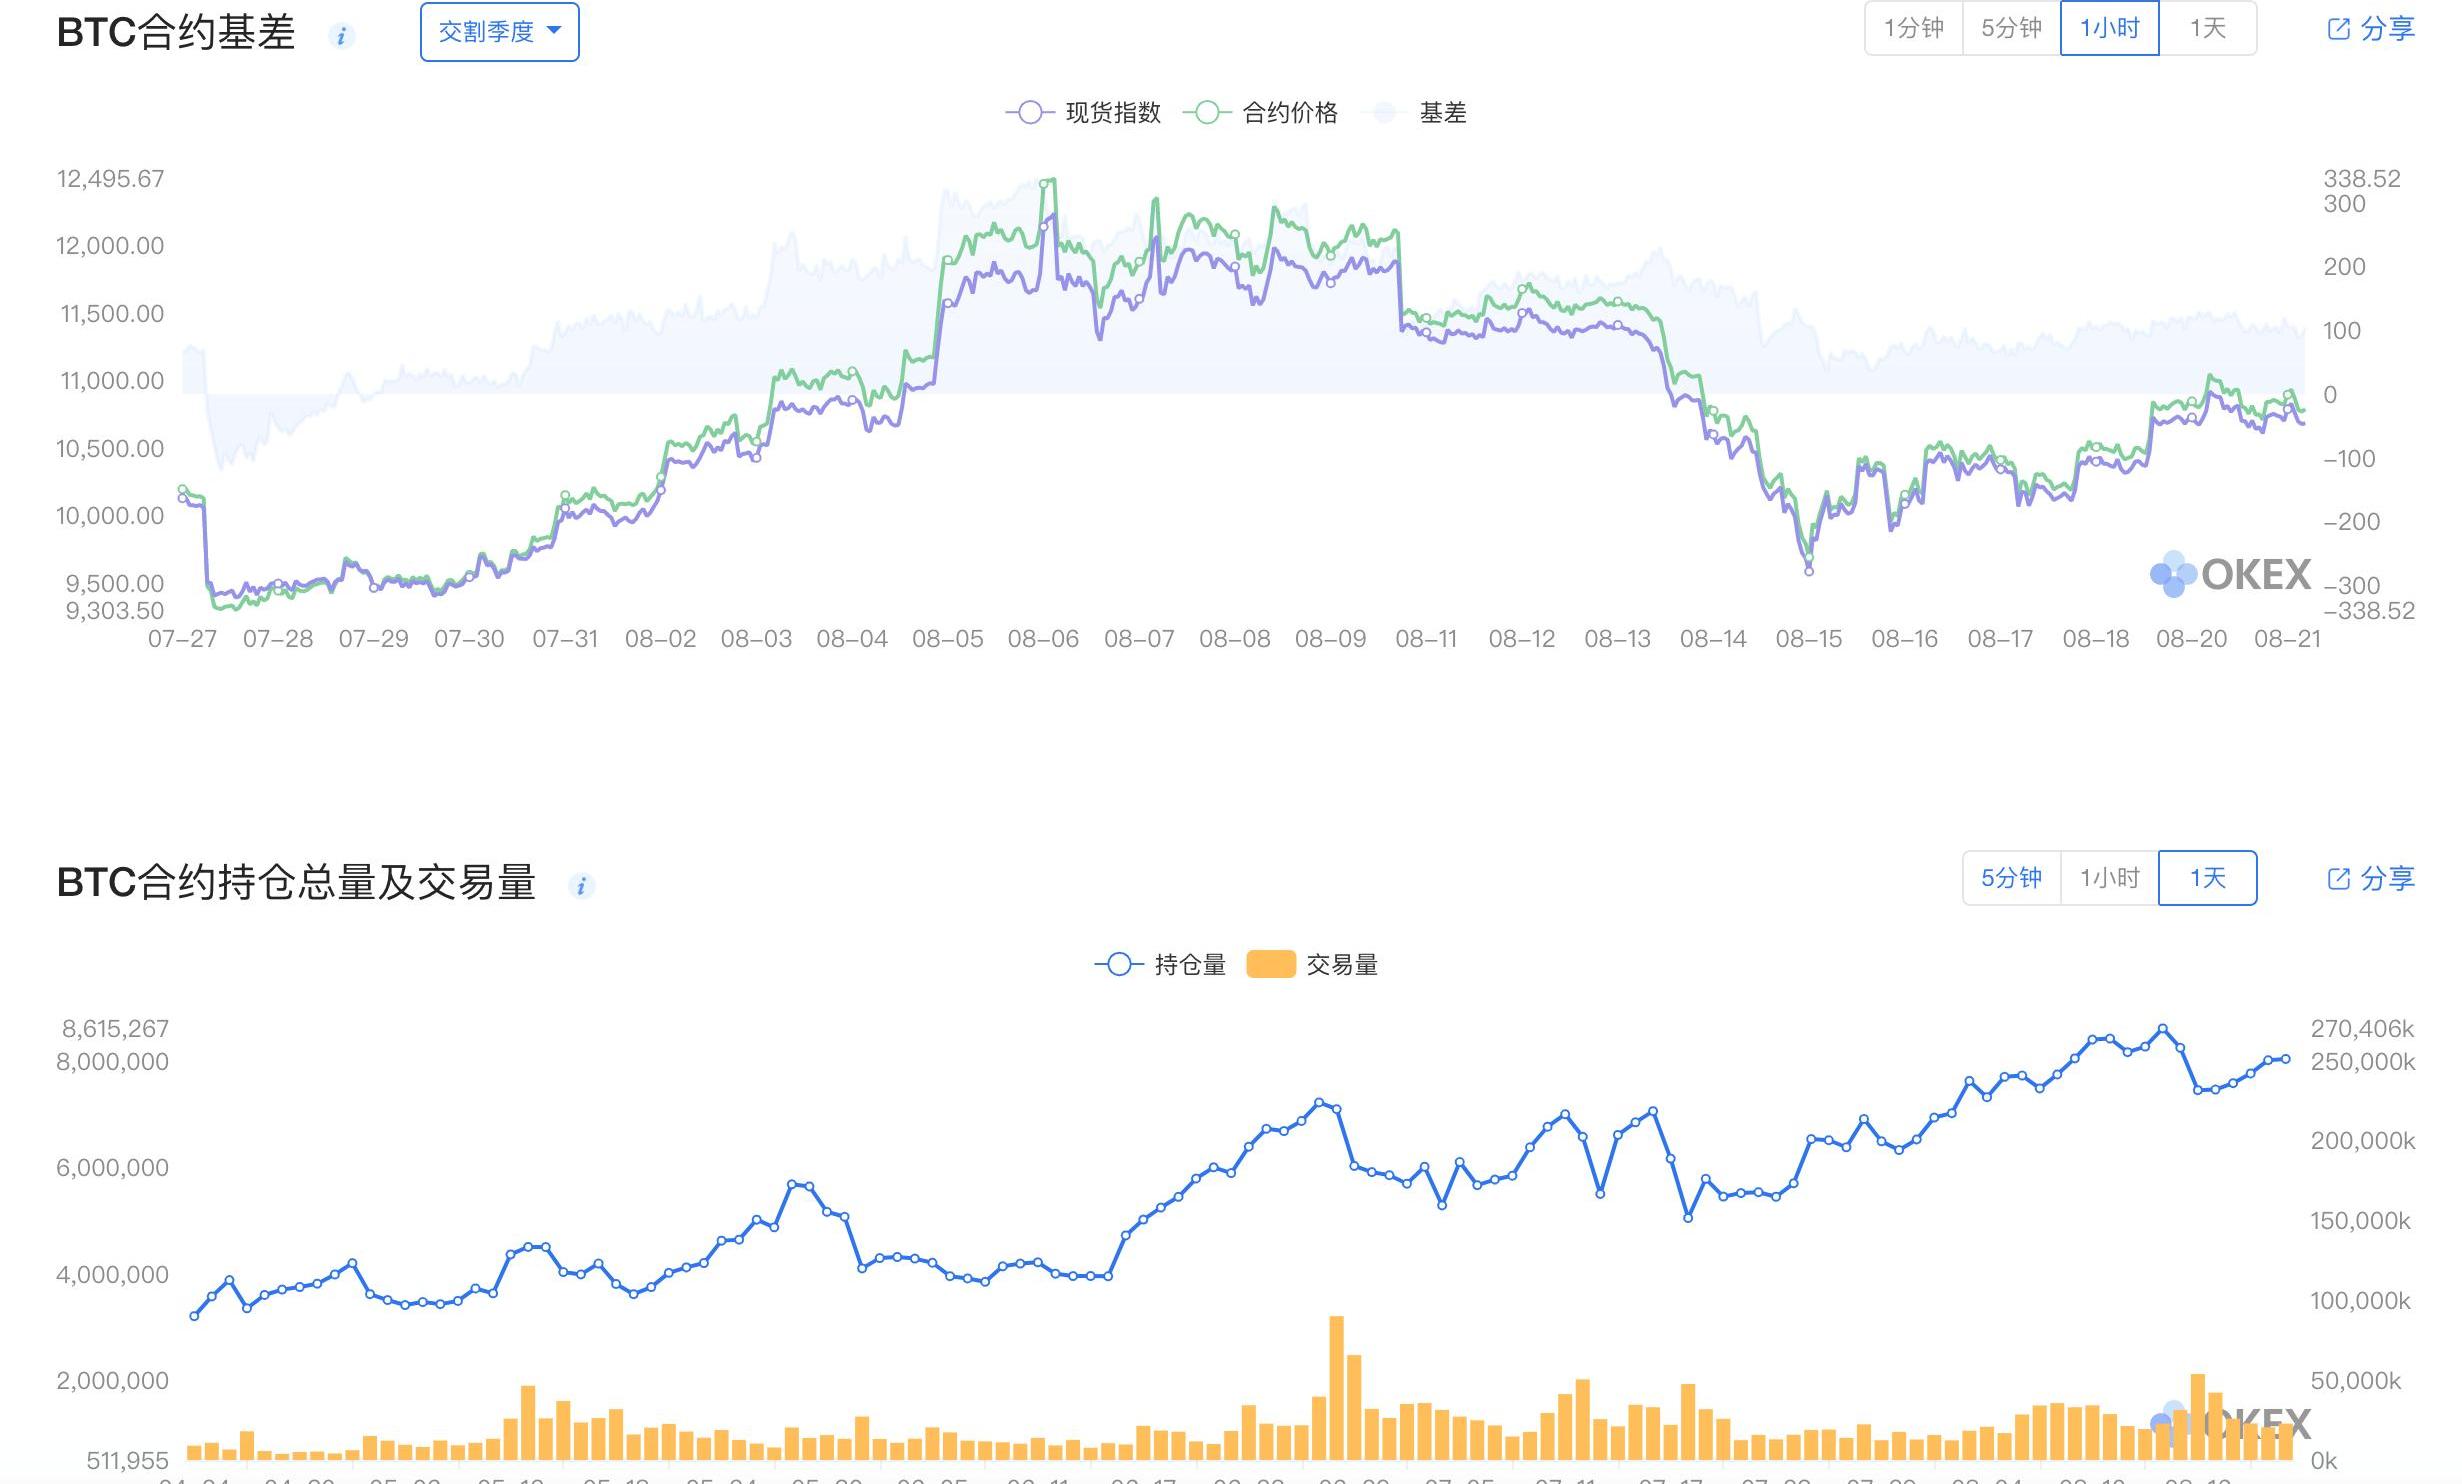Switch basis chart to 5分钟 interval
Screen dimensions: 2462x1484
(2011, 28)
